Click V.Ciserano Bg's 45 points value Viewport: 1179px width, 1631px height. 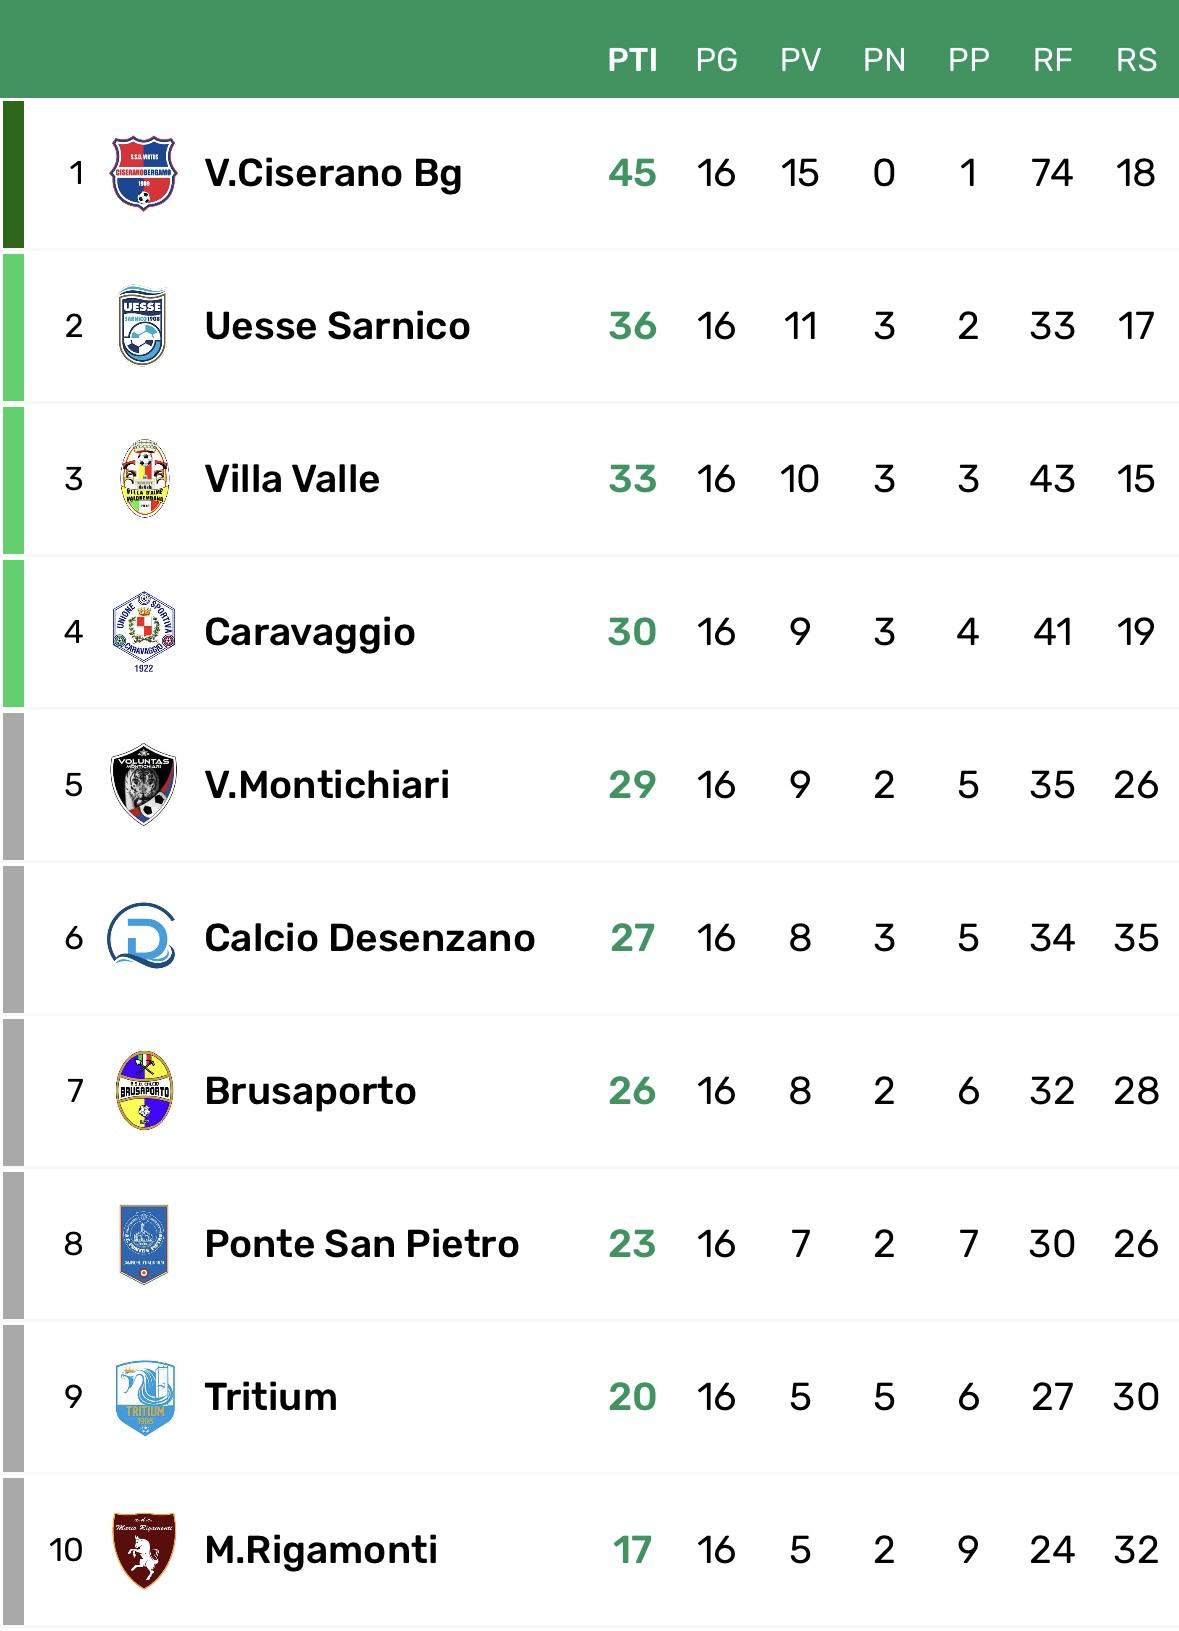pos(632,173)
